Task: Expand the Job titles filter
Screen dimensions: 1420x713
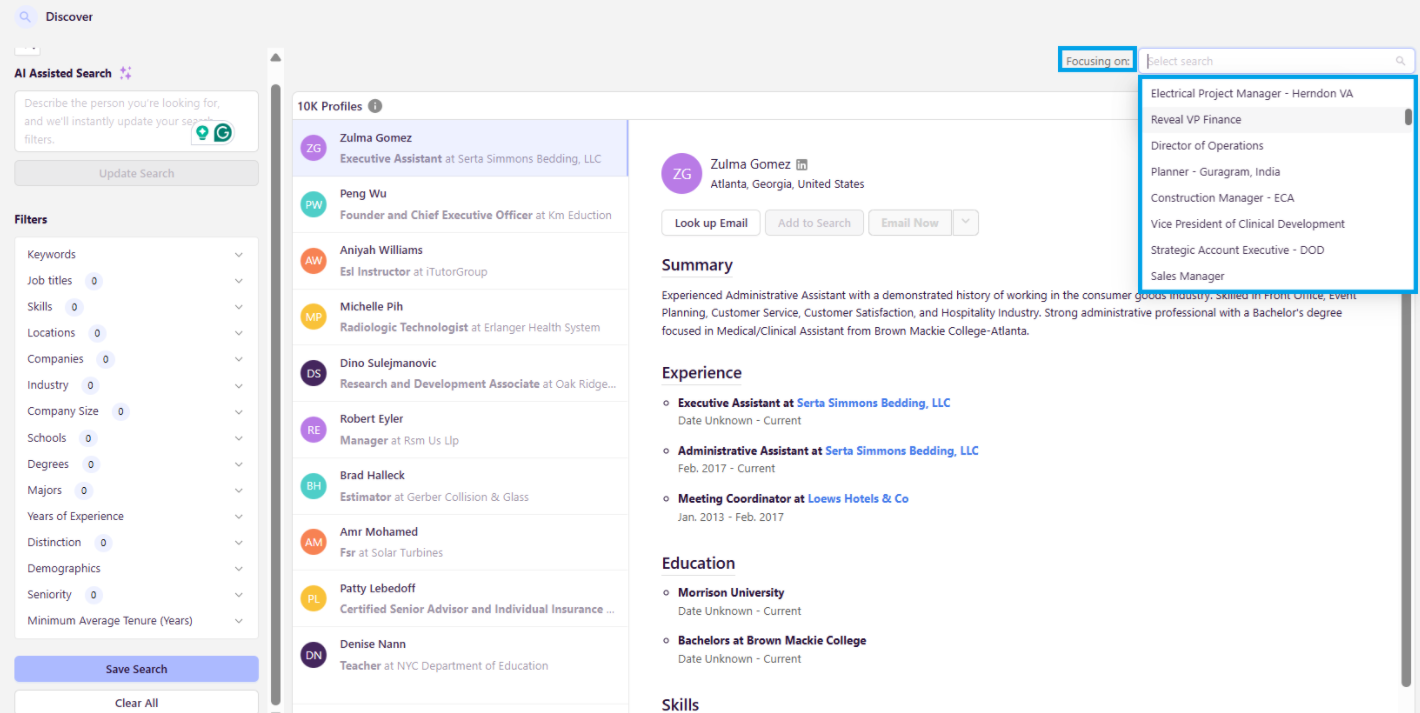Action: 238,281
